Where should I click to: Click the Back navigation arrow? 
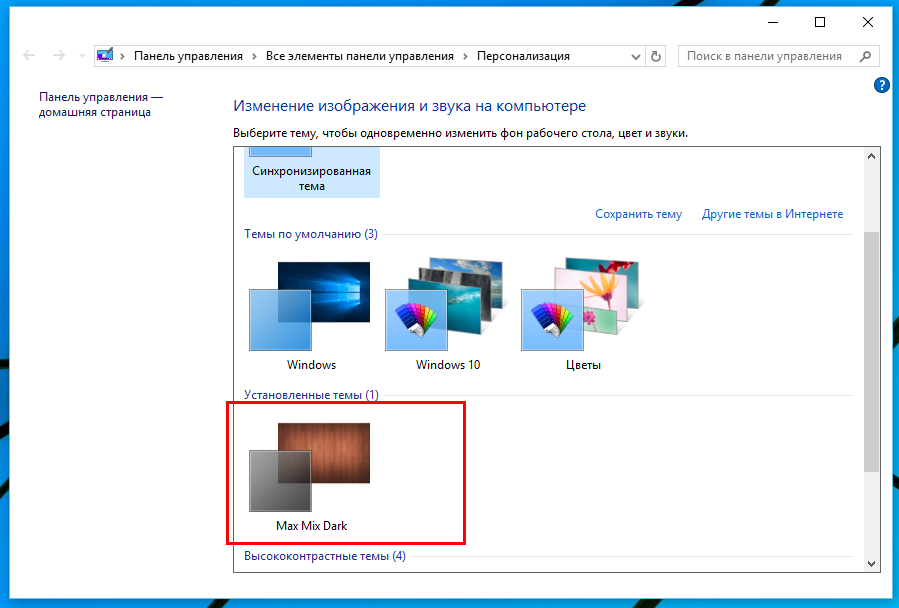coord(29,56)
